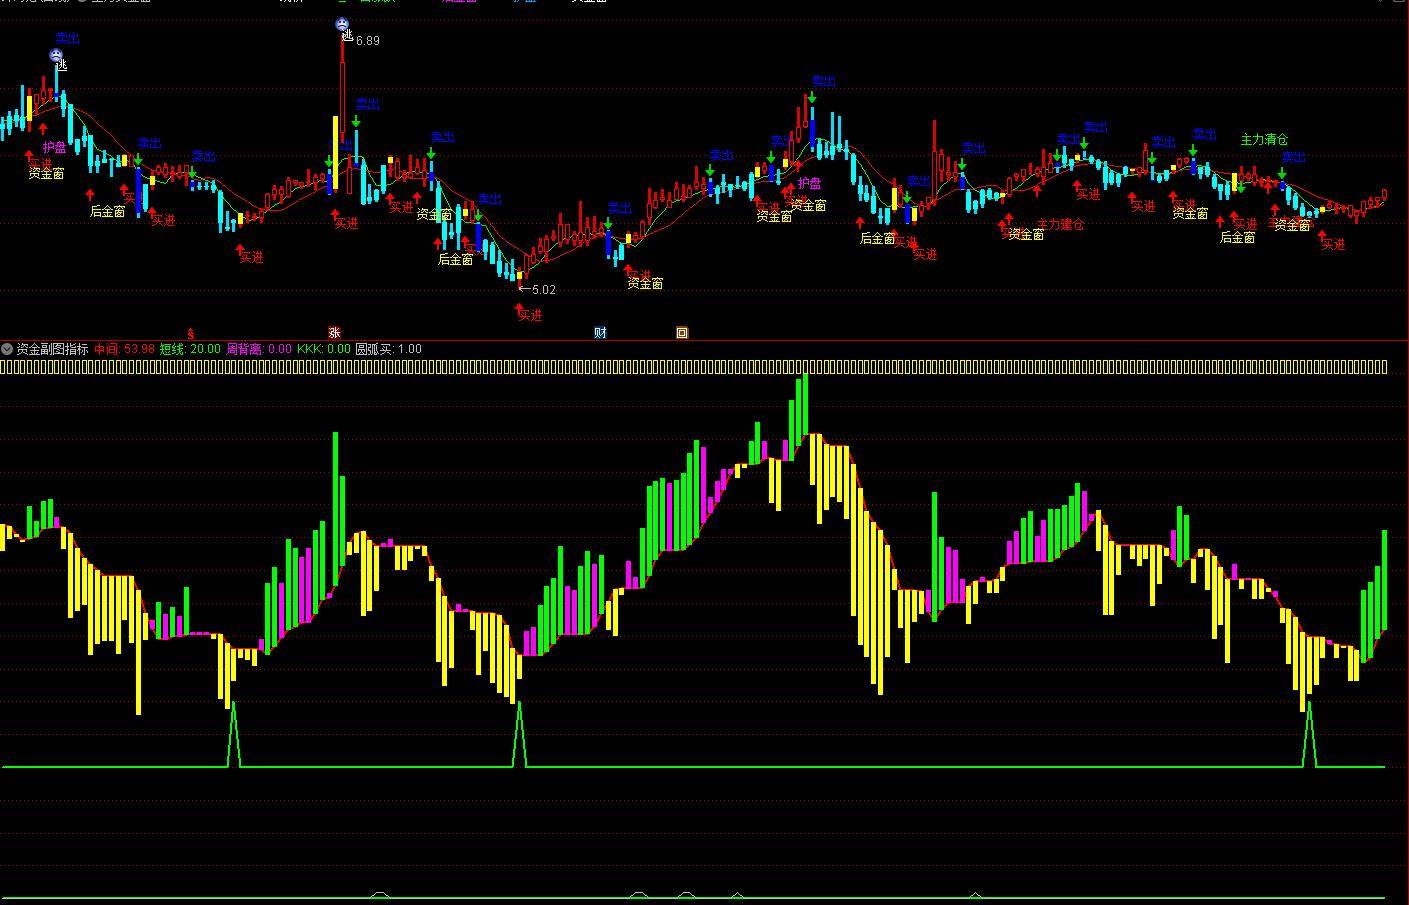The image size is (1409, 905).
Task: Click the red 主力建仓 signal label
Action: [x=1060, y=224]
